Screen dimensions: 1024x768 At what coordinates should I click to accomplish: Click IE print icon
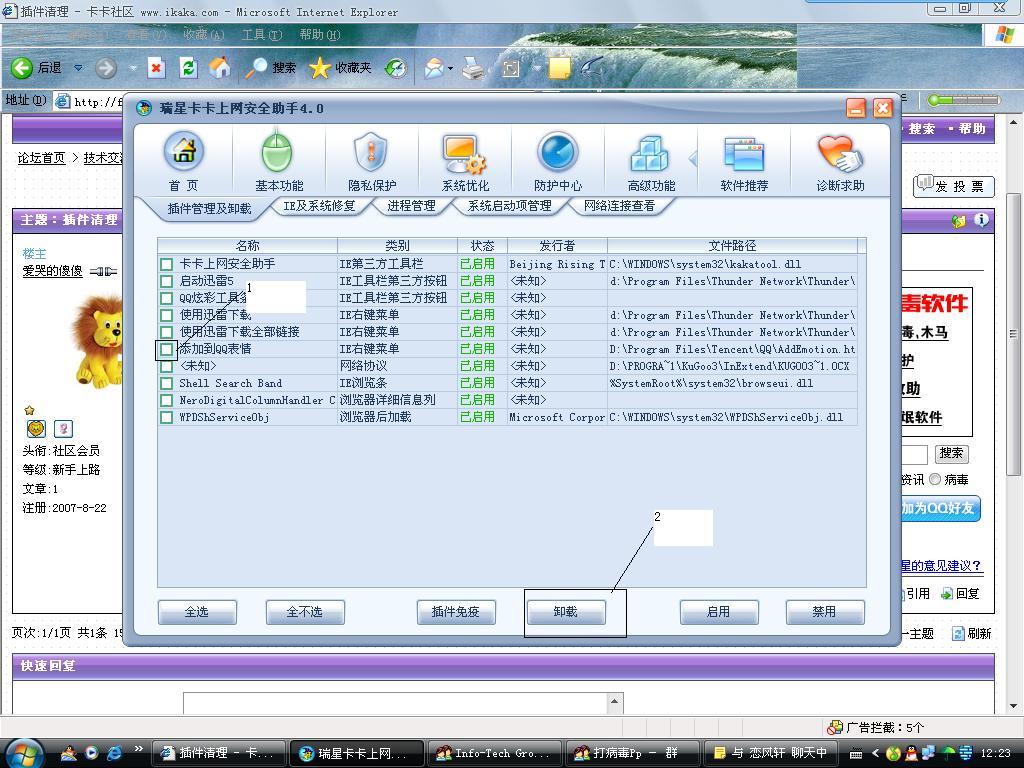click(473, 67)
